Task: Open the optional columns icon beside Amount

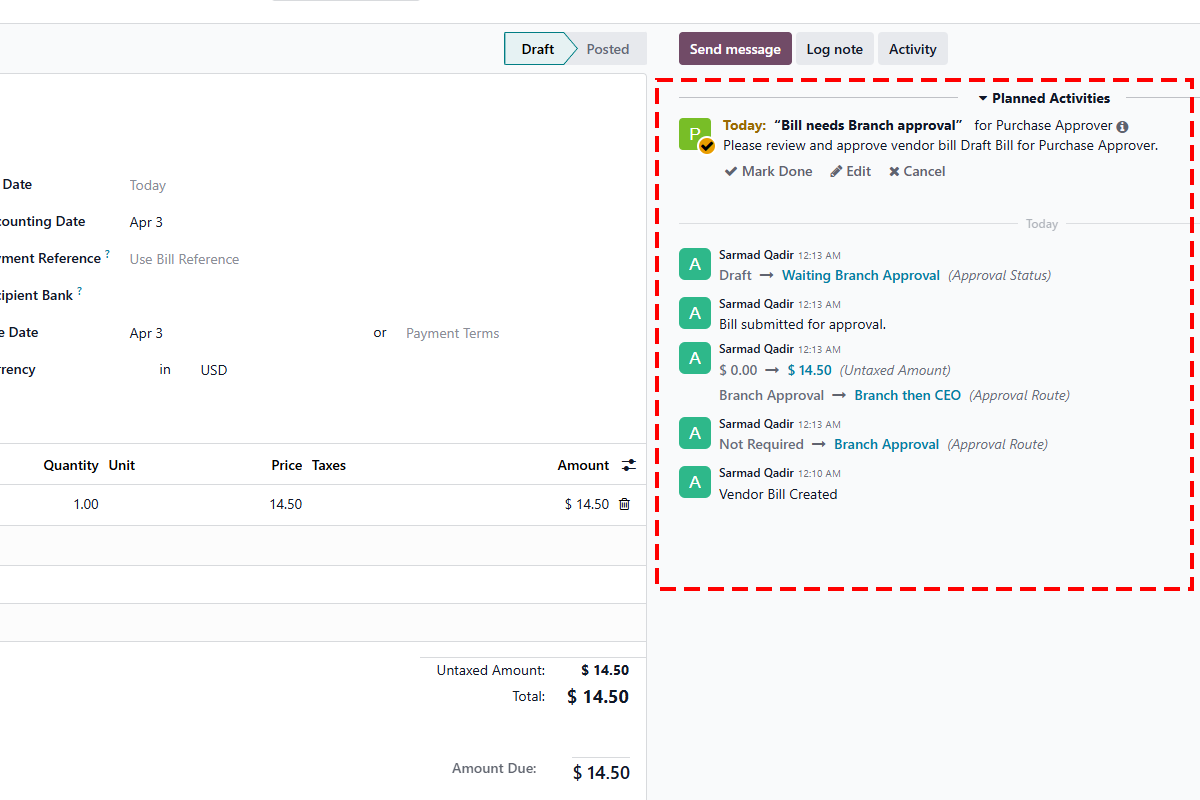Action: pyautogui.click(x=627, y=464)
